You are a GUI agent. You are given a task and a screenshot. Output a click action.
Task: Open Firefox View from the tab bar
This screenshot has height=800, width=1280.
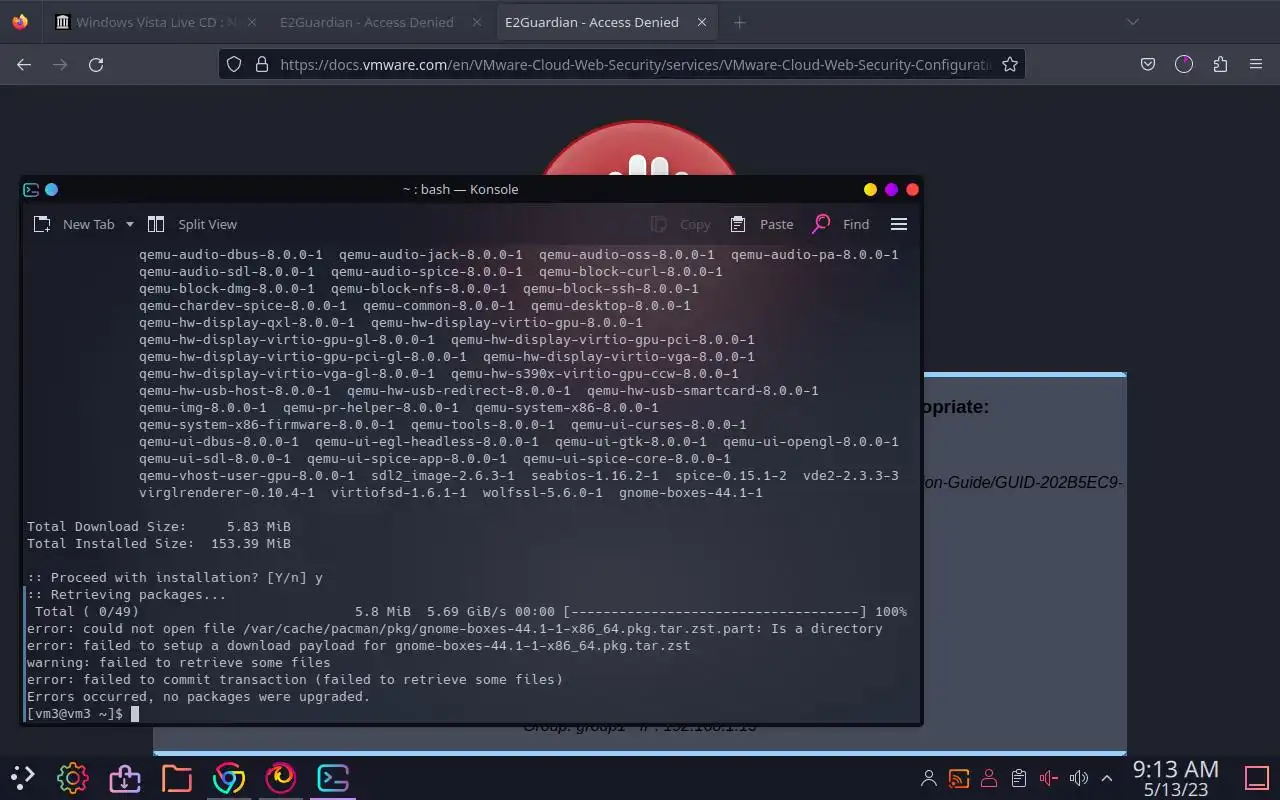pyautogui.click(x=20, y=22)
